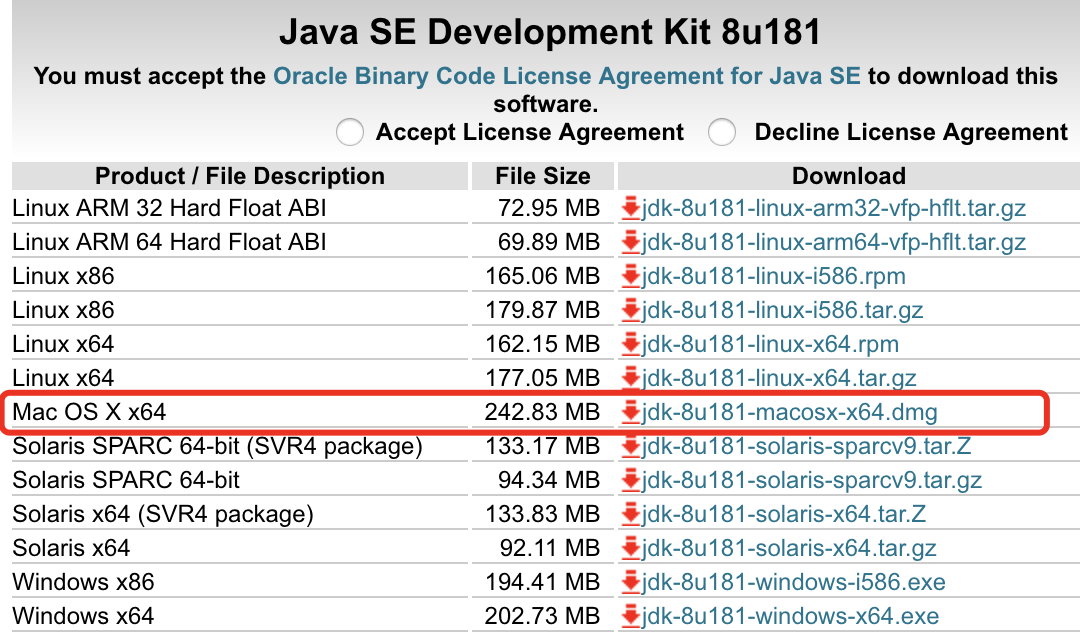Click download icon beside windows-x64.exe
The height and width of the screenshot is (640, 1082).
coord(631,616)
